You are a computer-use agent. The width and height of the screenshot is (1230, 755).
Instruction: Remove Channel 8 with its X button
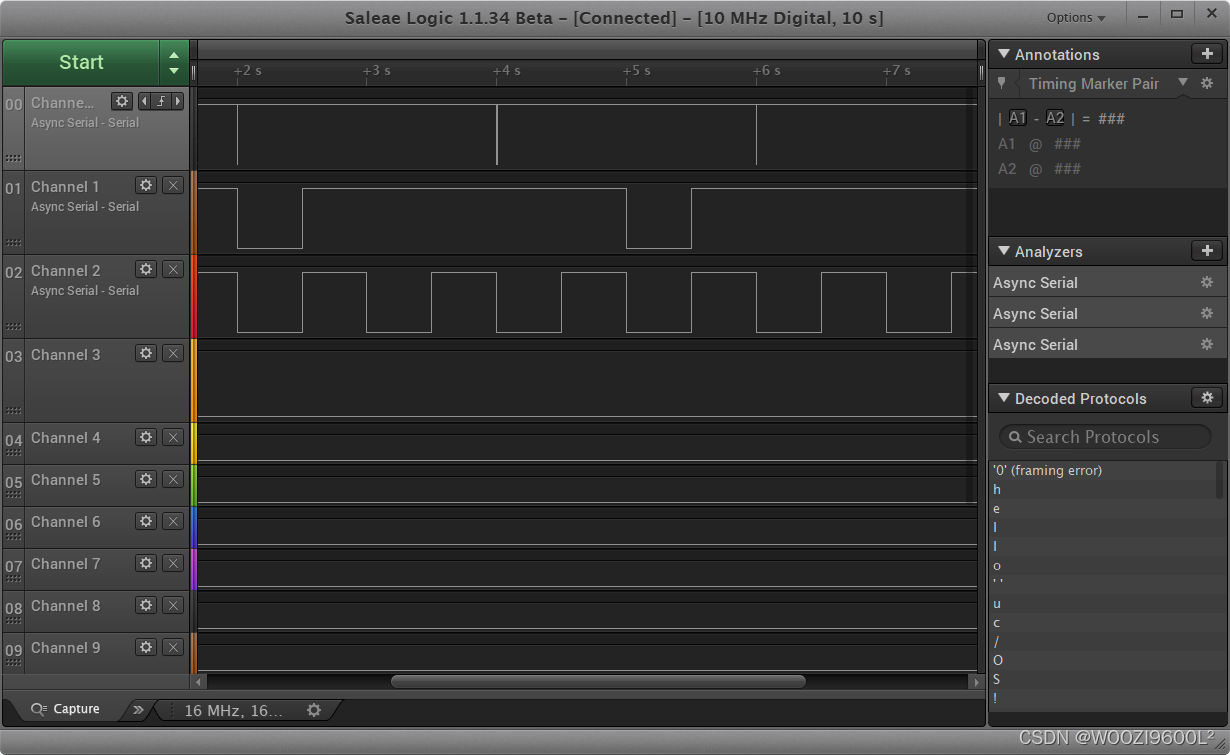(173, 605)
